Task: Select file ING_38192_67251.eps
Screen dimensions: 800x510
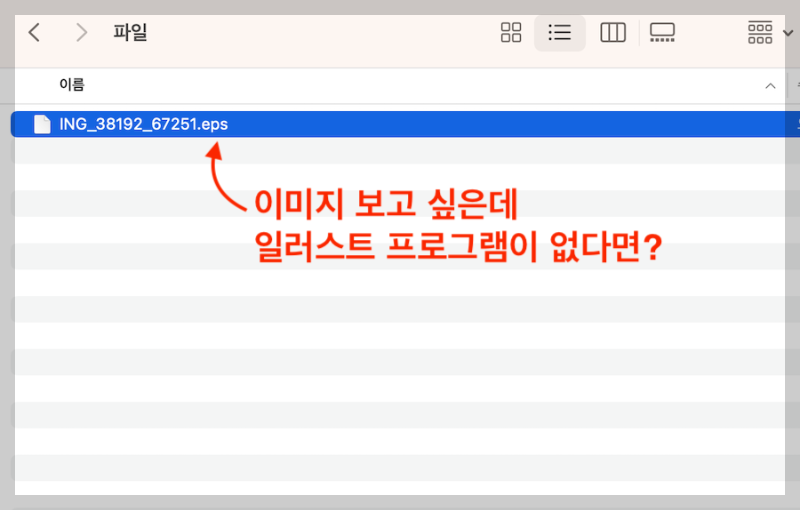Action: [405, 124]
